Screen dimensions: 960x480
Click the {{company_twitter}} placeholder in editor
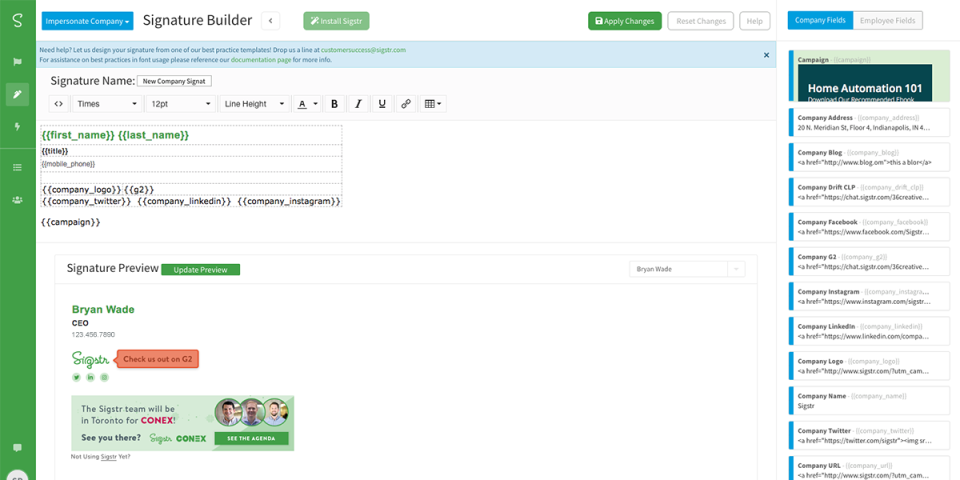click(x=86, y=201)
